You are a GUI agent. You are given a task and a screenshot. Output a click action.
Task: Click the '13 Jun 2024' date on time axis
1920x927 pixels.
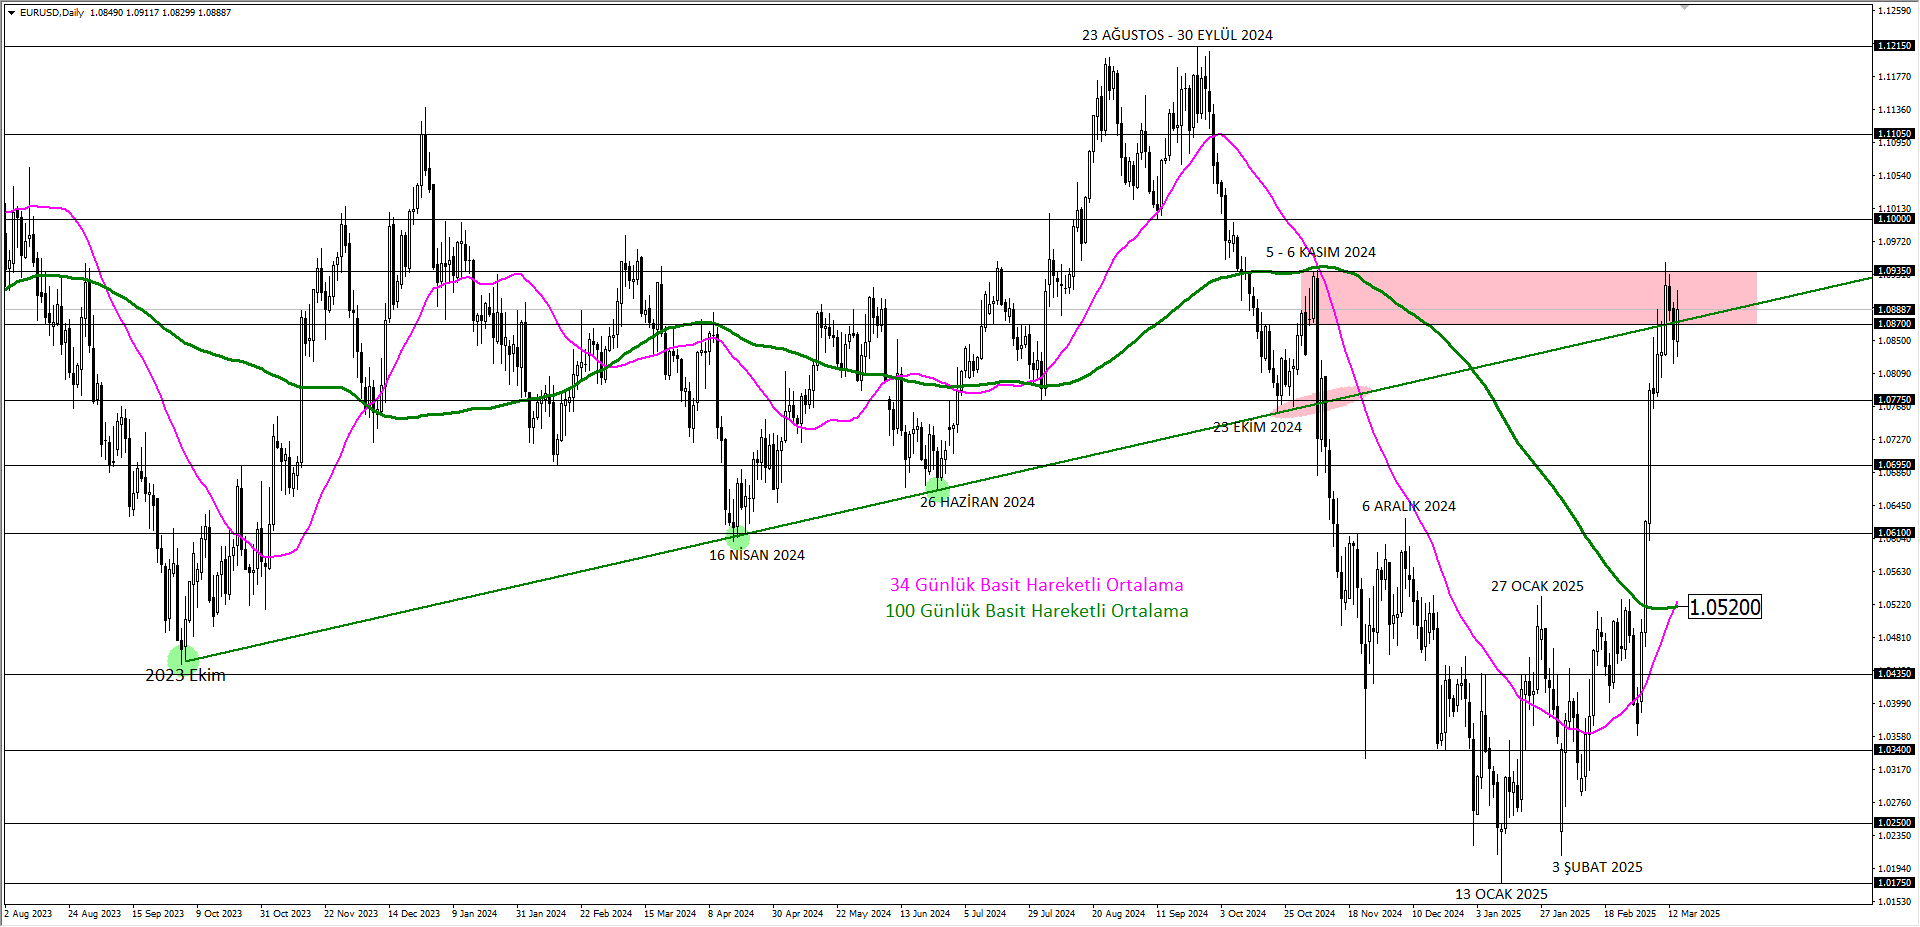(x=925, y=914)
